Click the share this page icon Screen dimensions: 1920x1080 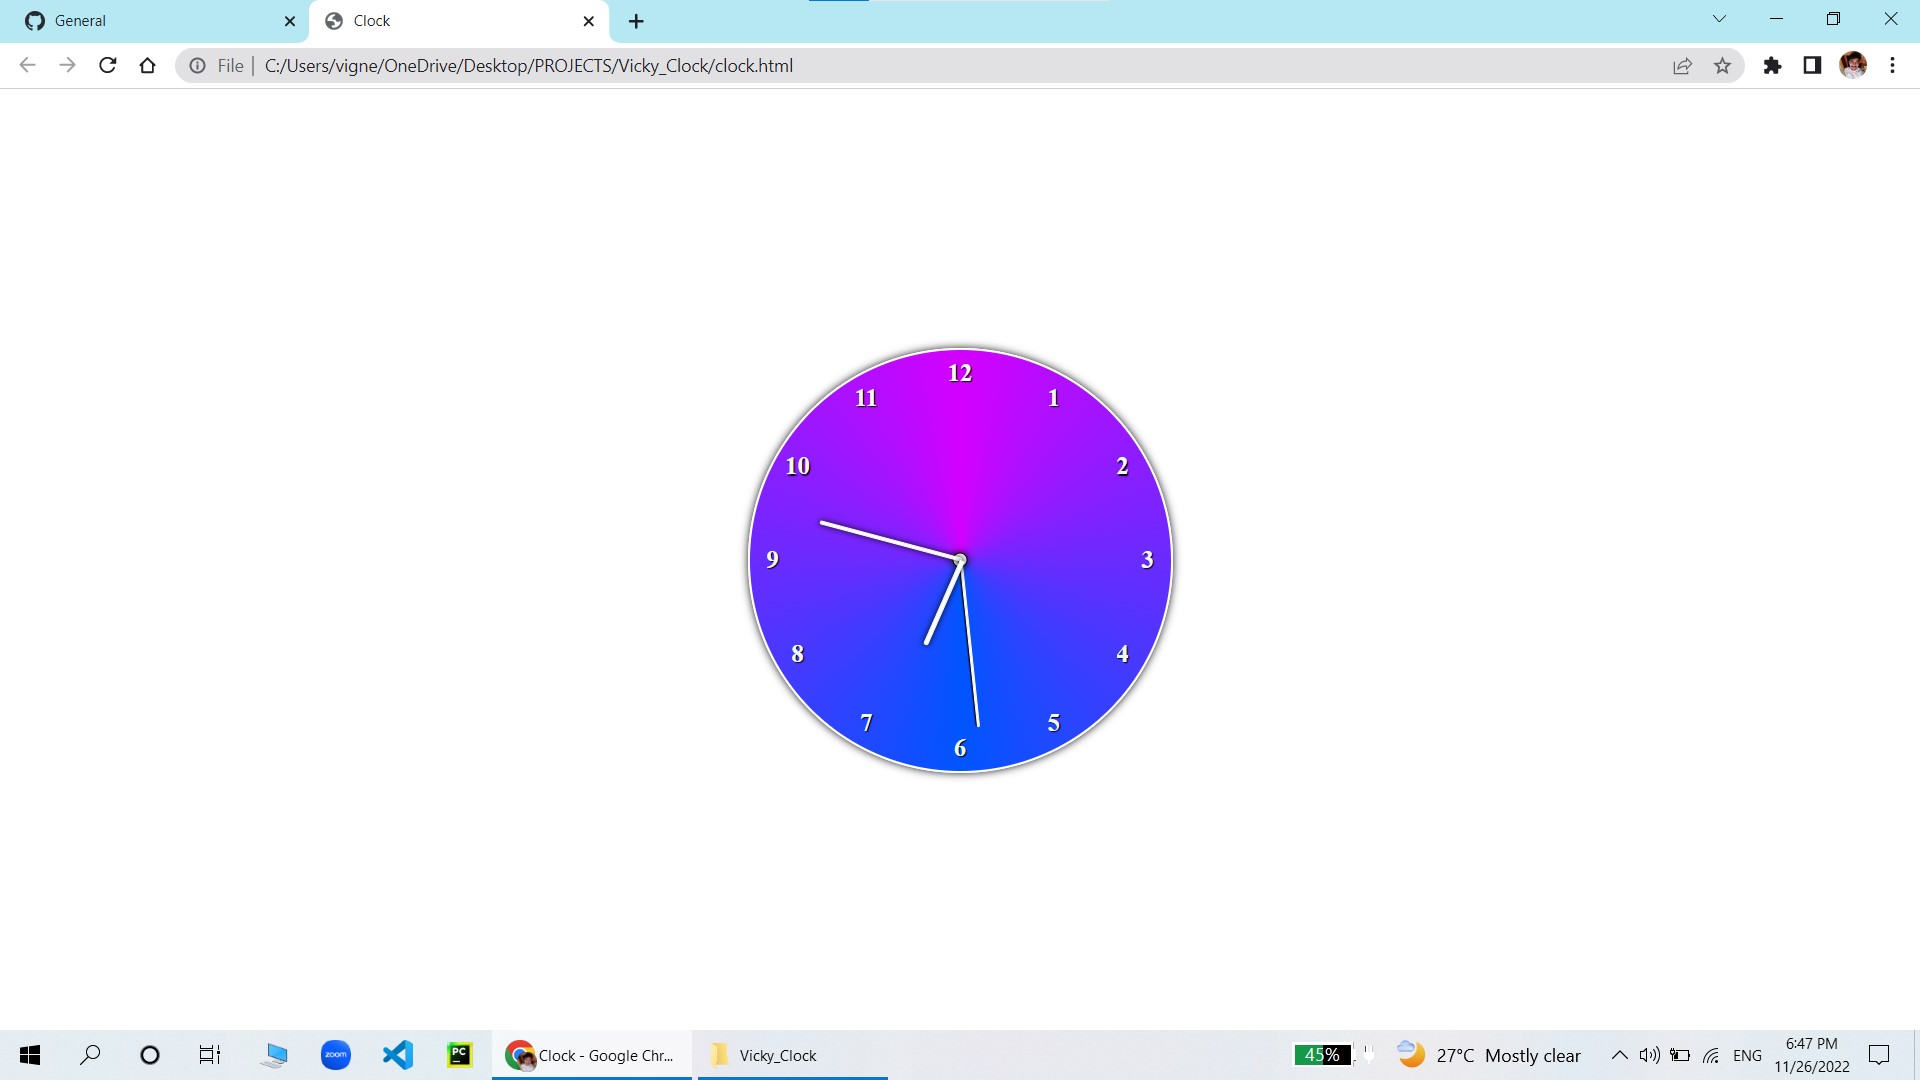1683,65
